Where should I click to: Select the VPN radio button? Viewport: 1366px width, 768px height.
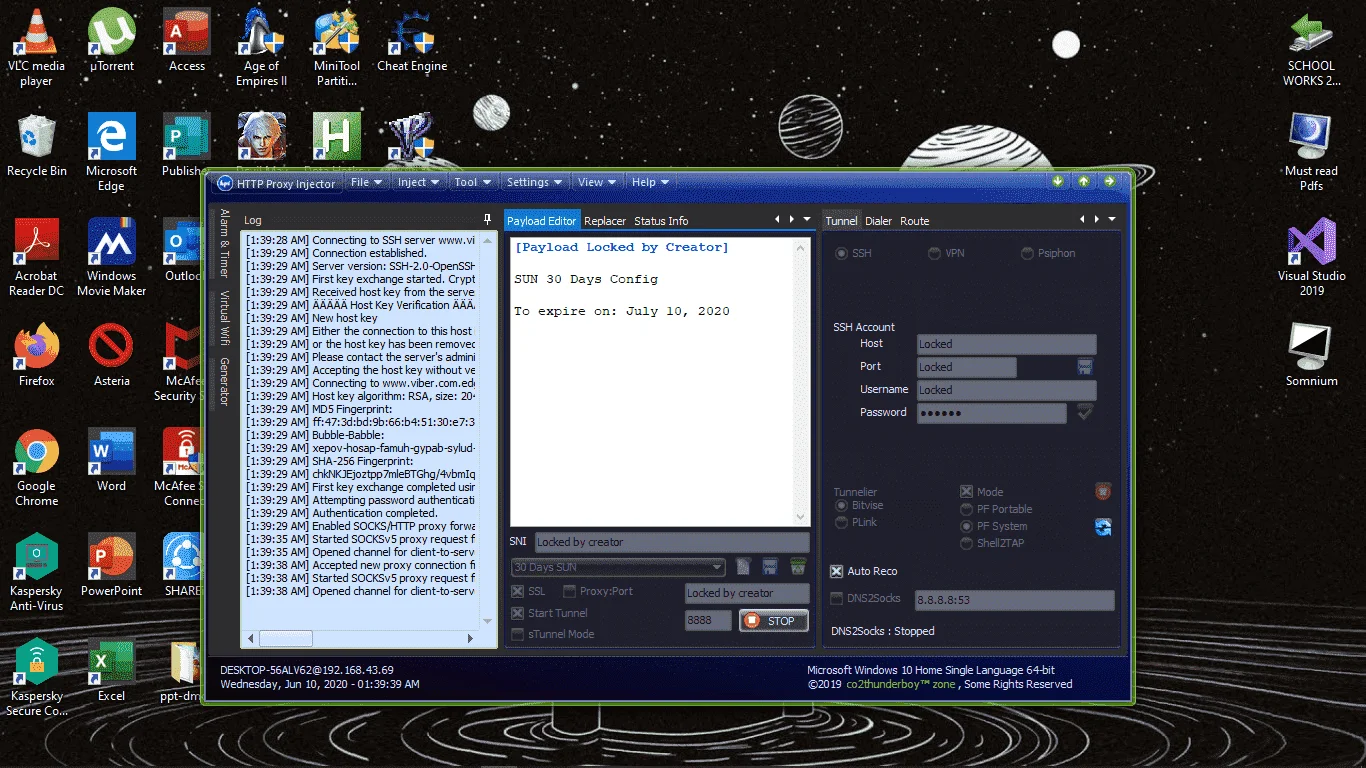pos(934,254)
